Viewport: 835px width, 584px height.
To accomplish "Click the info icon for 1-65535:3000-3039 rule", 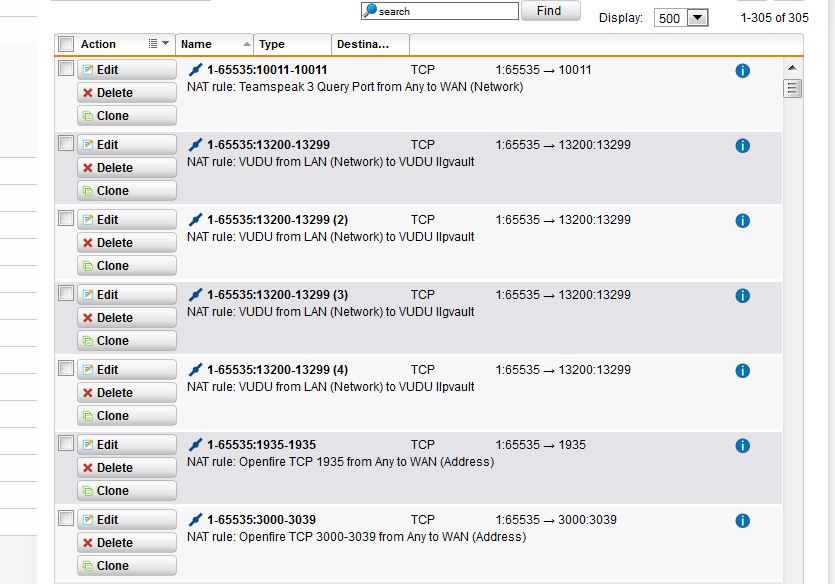I will click(742, 521).
